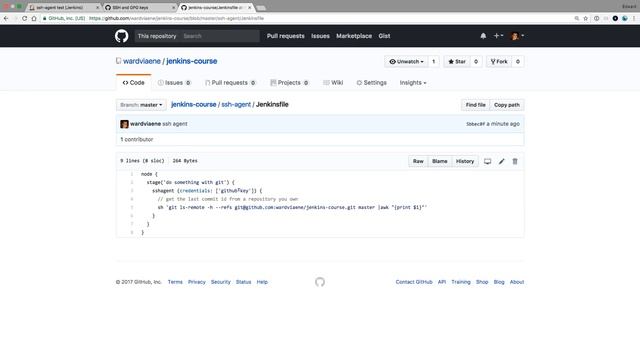Open Privacy footer link
Screen dimensions: 640x360
click(197, 282)
